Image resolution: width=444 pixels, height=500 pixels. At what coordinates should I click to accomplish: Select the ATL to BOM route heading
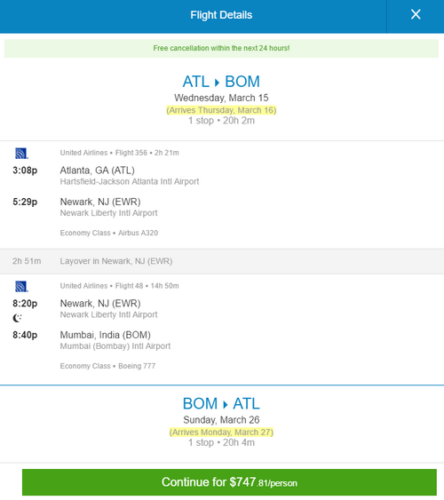221,82
